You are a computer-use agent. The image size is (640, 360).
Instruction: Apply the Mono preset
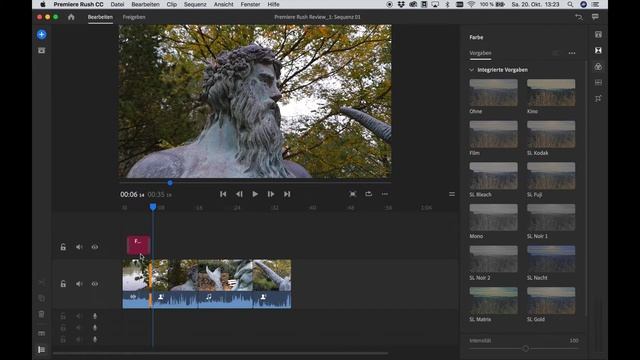point(493,218)
